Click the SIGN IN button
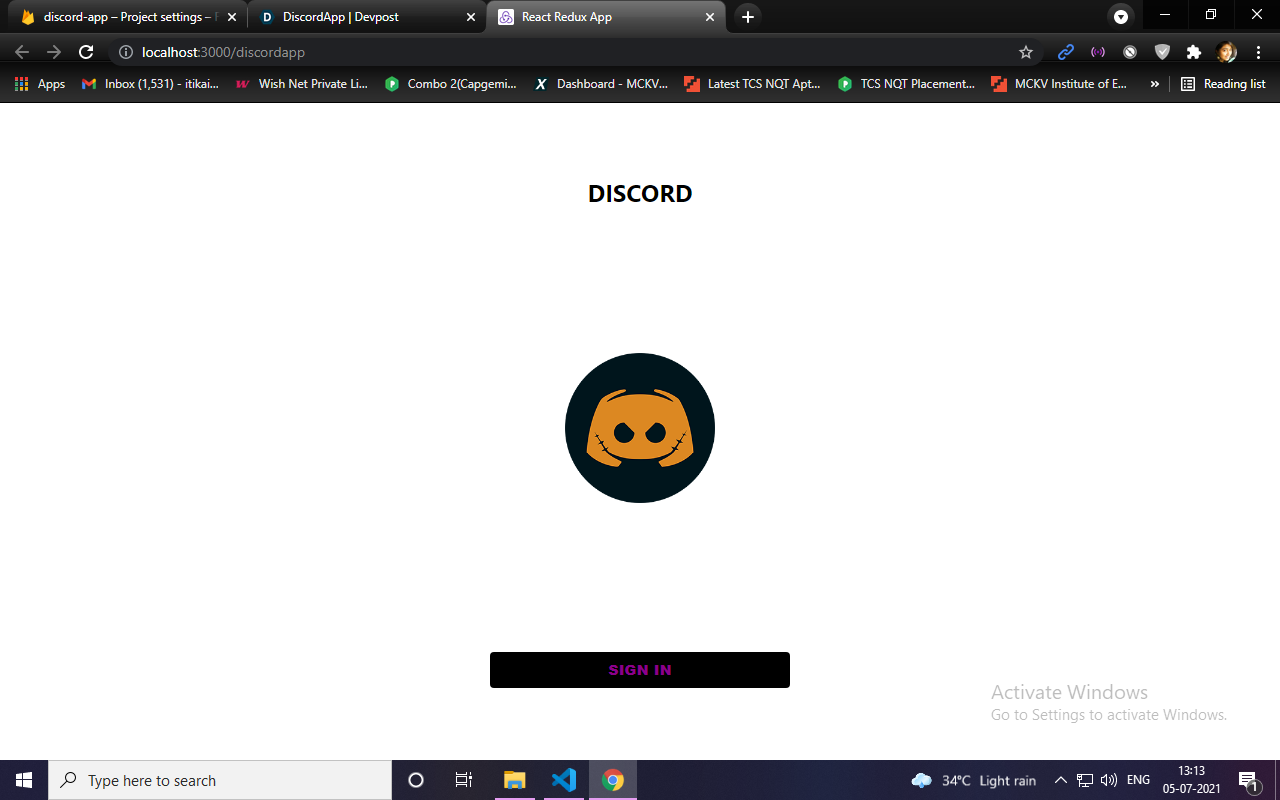The width and height of the screenshot is (1280, 800). 640,670
